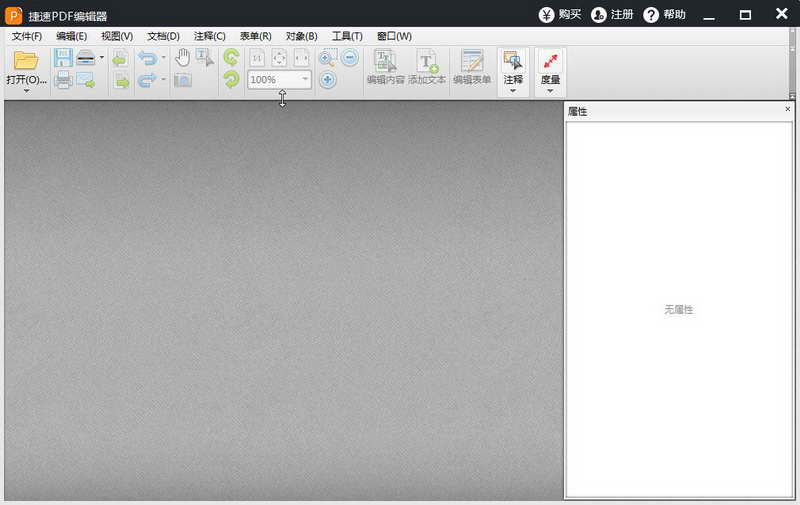The width and height of the screenshot is (800, 505).
Task: Open the 文件(F) menu
Action: [x=27, y=36]
